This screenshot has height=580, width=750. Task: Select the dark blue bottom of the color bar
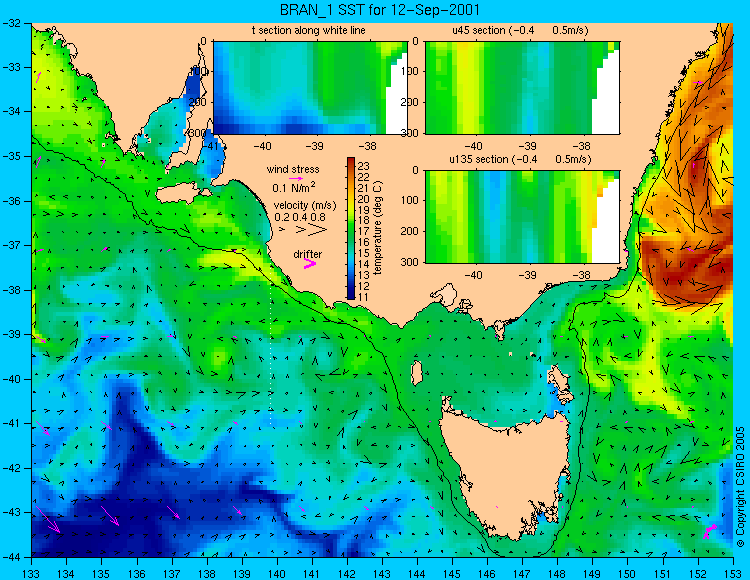coord(351,296)
